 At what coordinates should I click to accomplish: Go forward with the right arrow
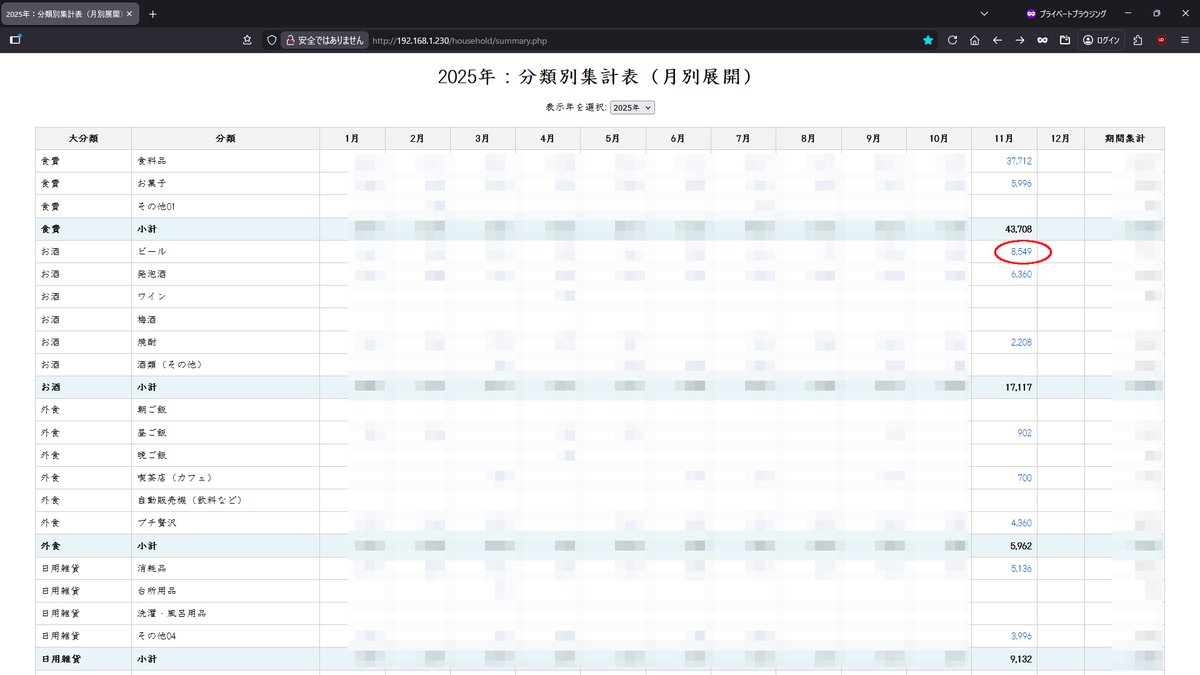coord(1019,40)
